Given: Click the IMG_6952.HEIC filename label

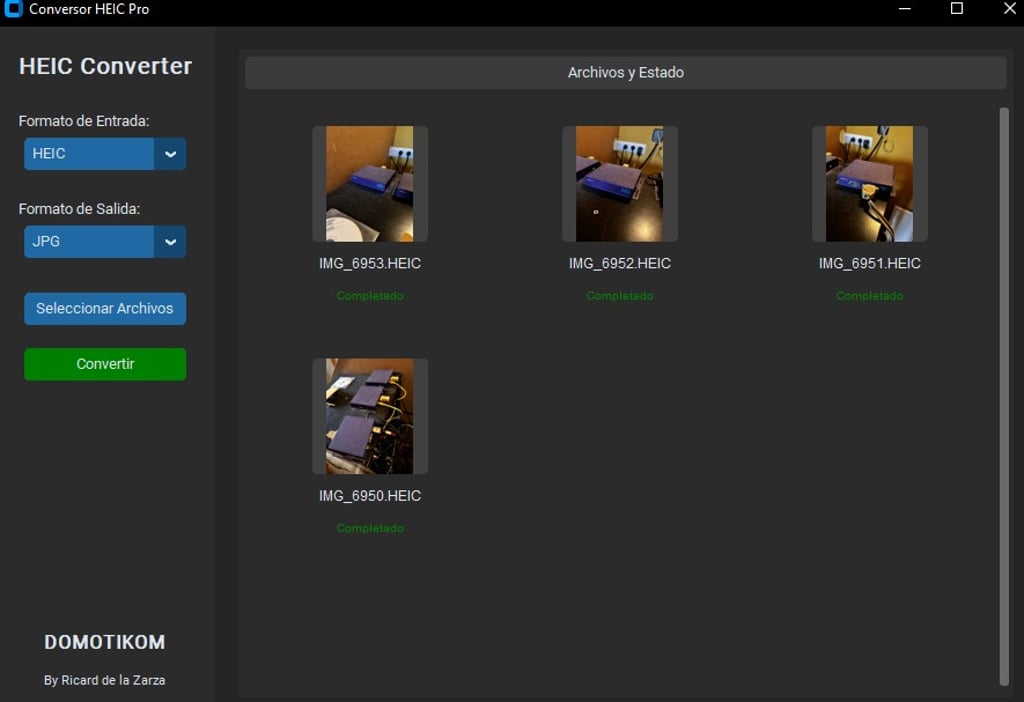Looking at the screenshot, I should 620,263.
